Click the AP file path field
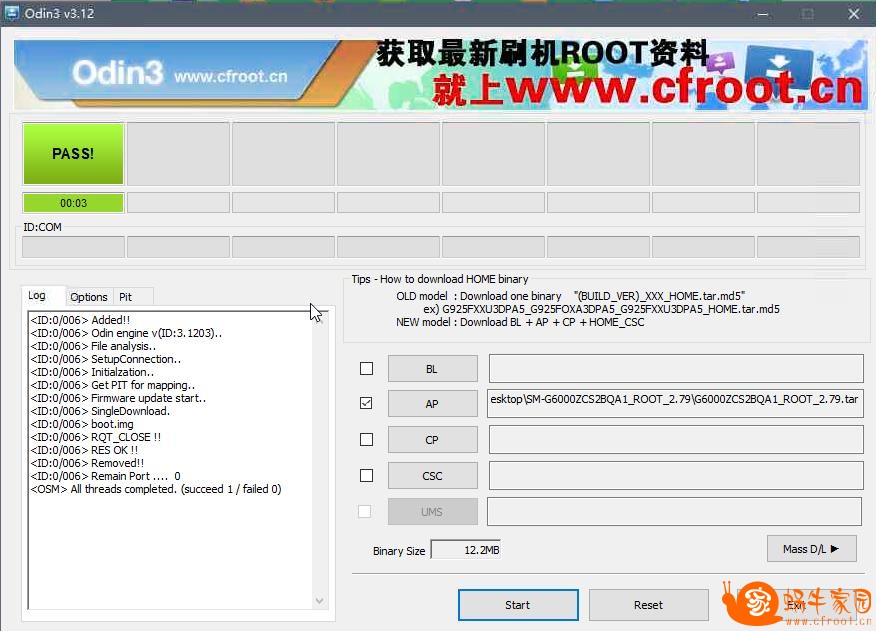Screen dimensions: 876x631 click(675, 404)
